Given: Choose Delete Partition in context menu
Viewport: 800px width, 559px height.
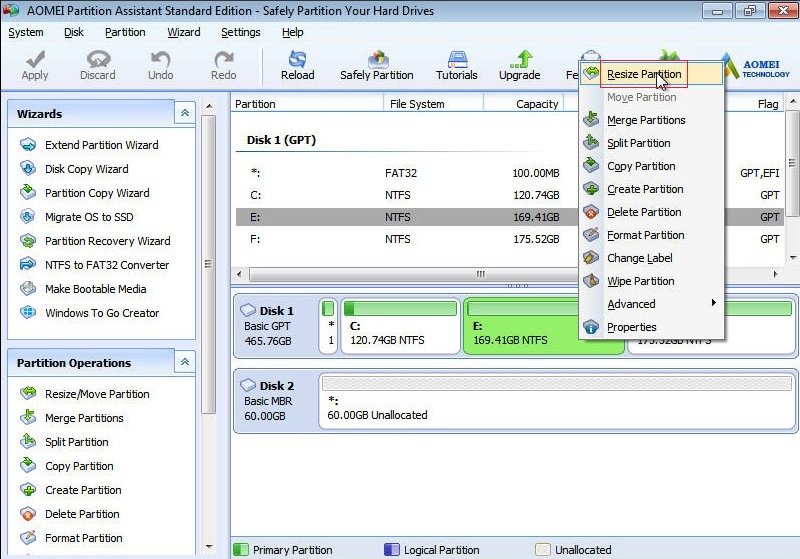Looking at the screenshot, I should (x=652, y=212).
